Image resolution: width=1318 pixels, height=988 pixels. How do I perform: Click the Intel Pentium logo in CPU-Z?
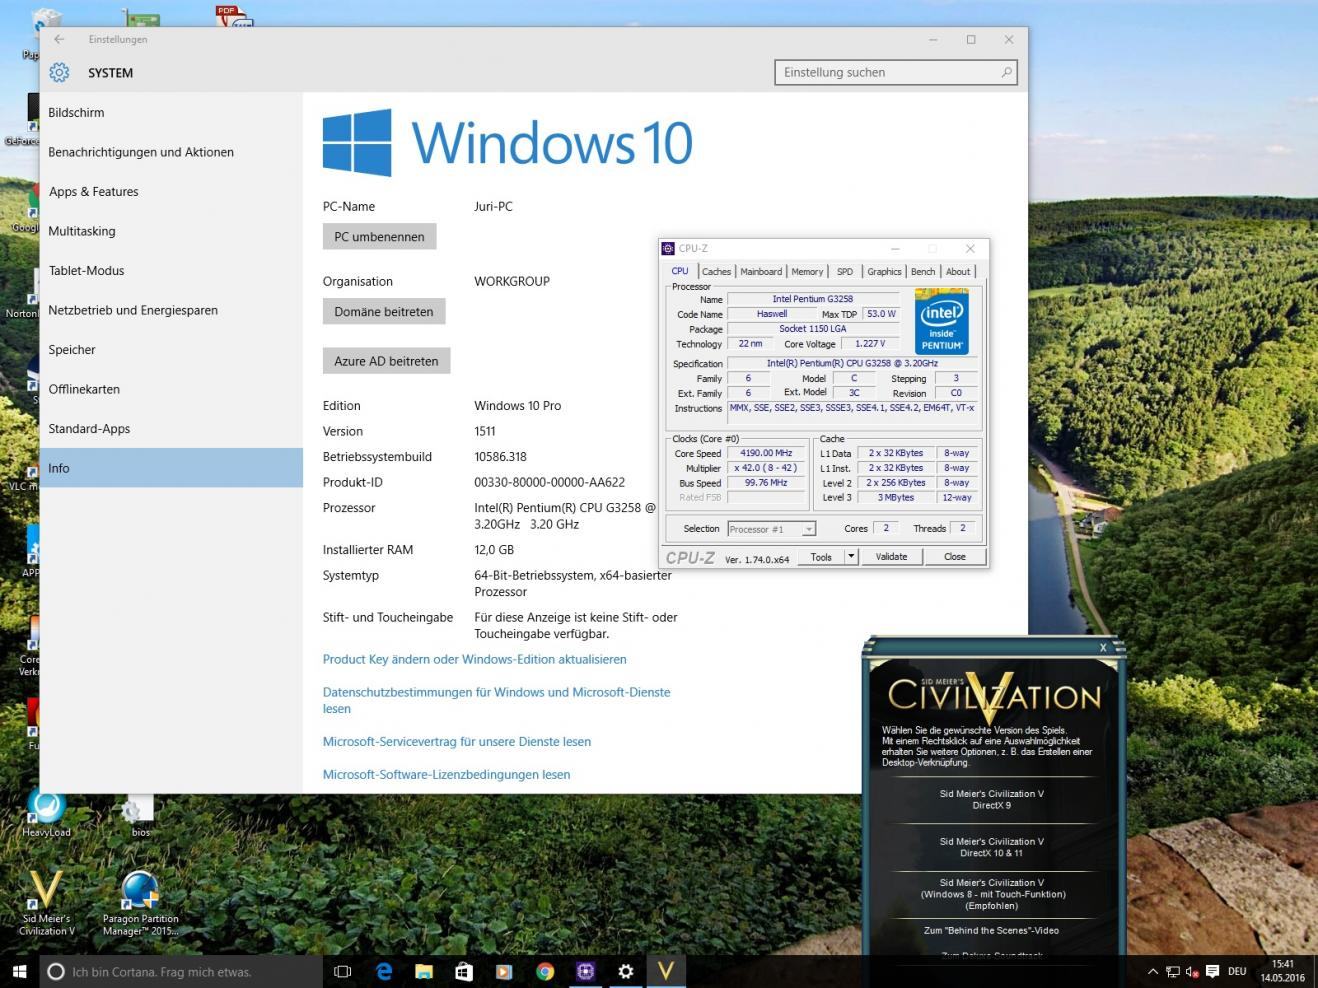[942, 321]
